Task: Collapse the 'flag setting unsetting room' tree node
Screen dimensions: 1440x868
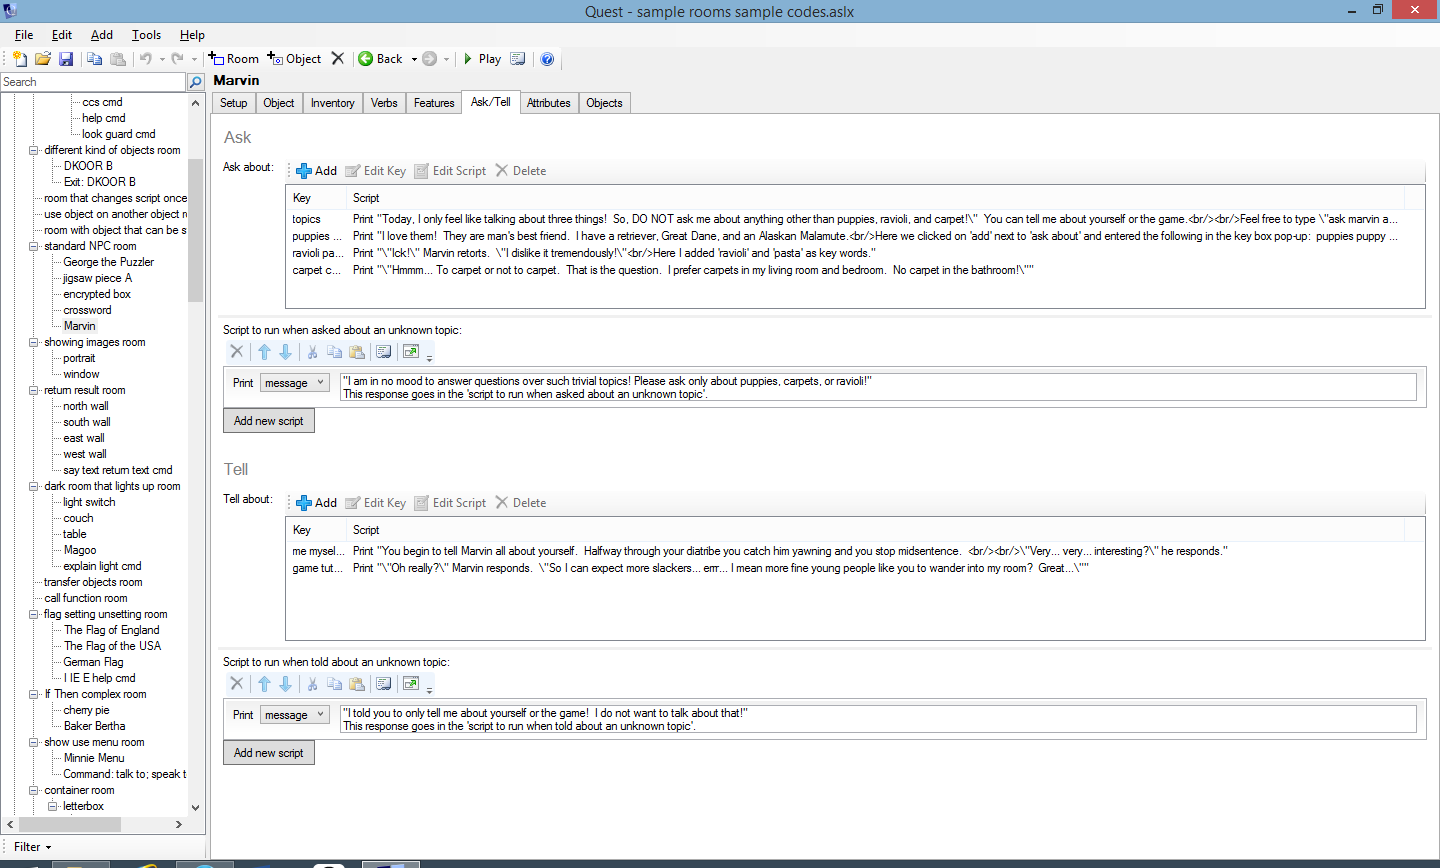Action: [x=32, y=614]
